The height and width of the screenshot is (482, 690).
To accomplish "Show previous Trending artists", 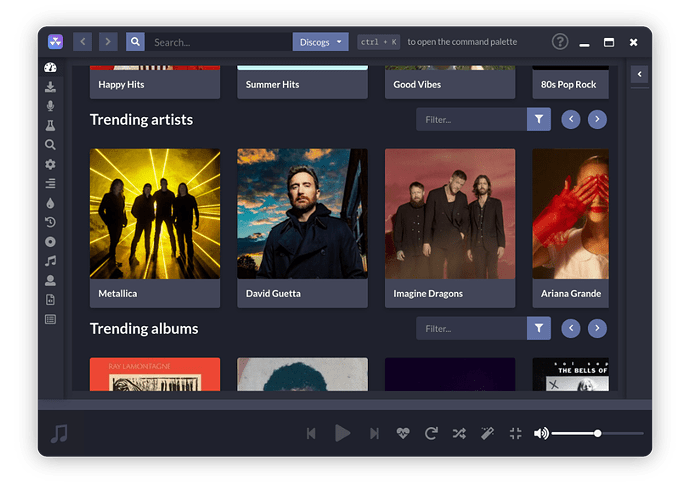I will (571, 119).
